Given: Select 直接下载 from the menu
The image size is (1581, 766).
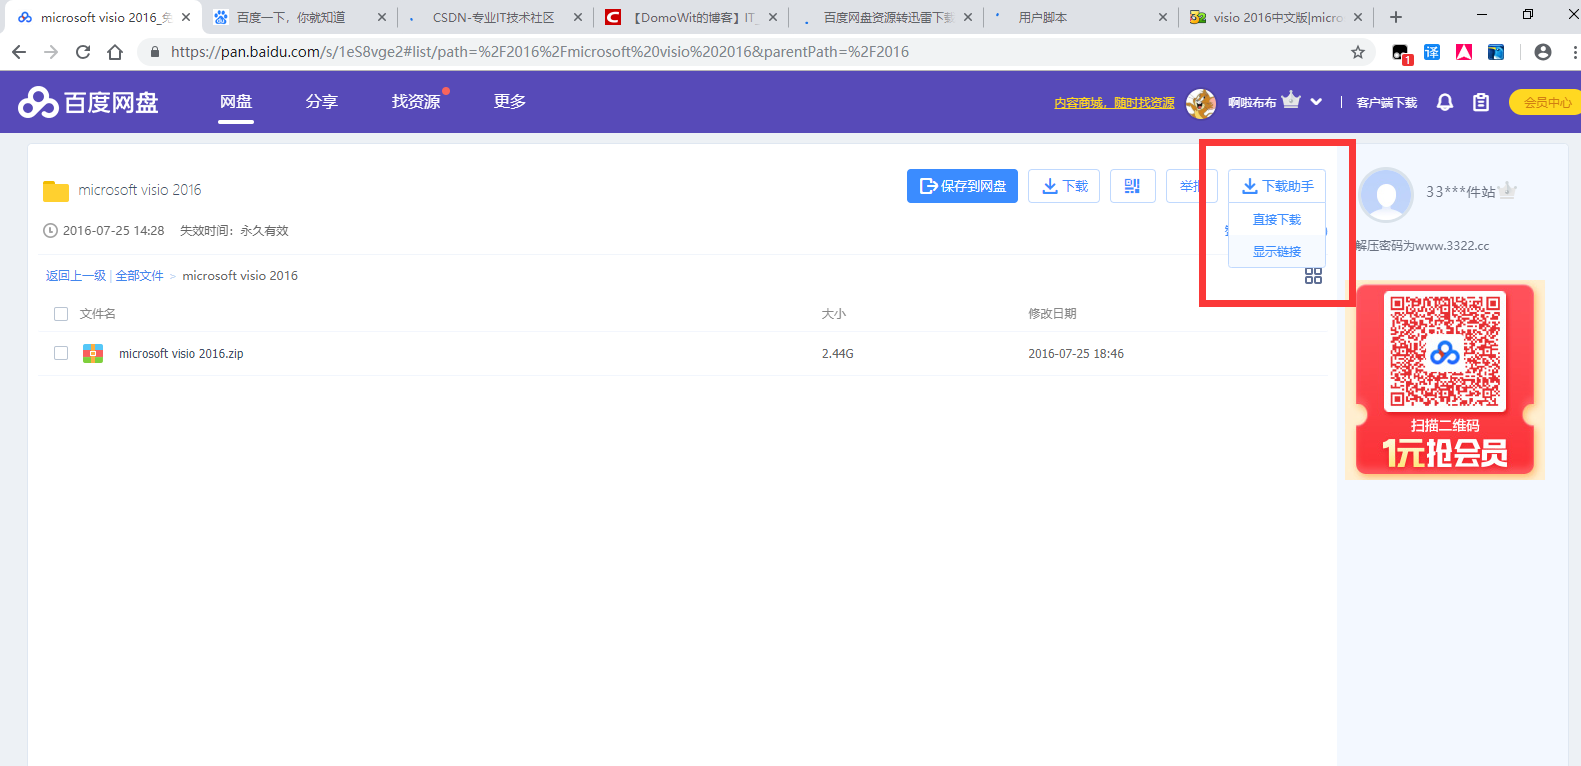Looking at the screenshot, I should point(1277,219).
